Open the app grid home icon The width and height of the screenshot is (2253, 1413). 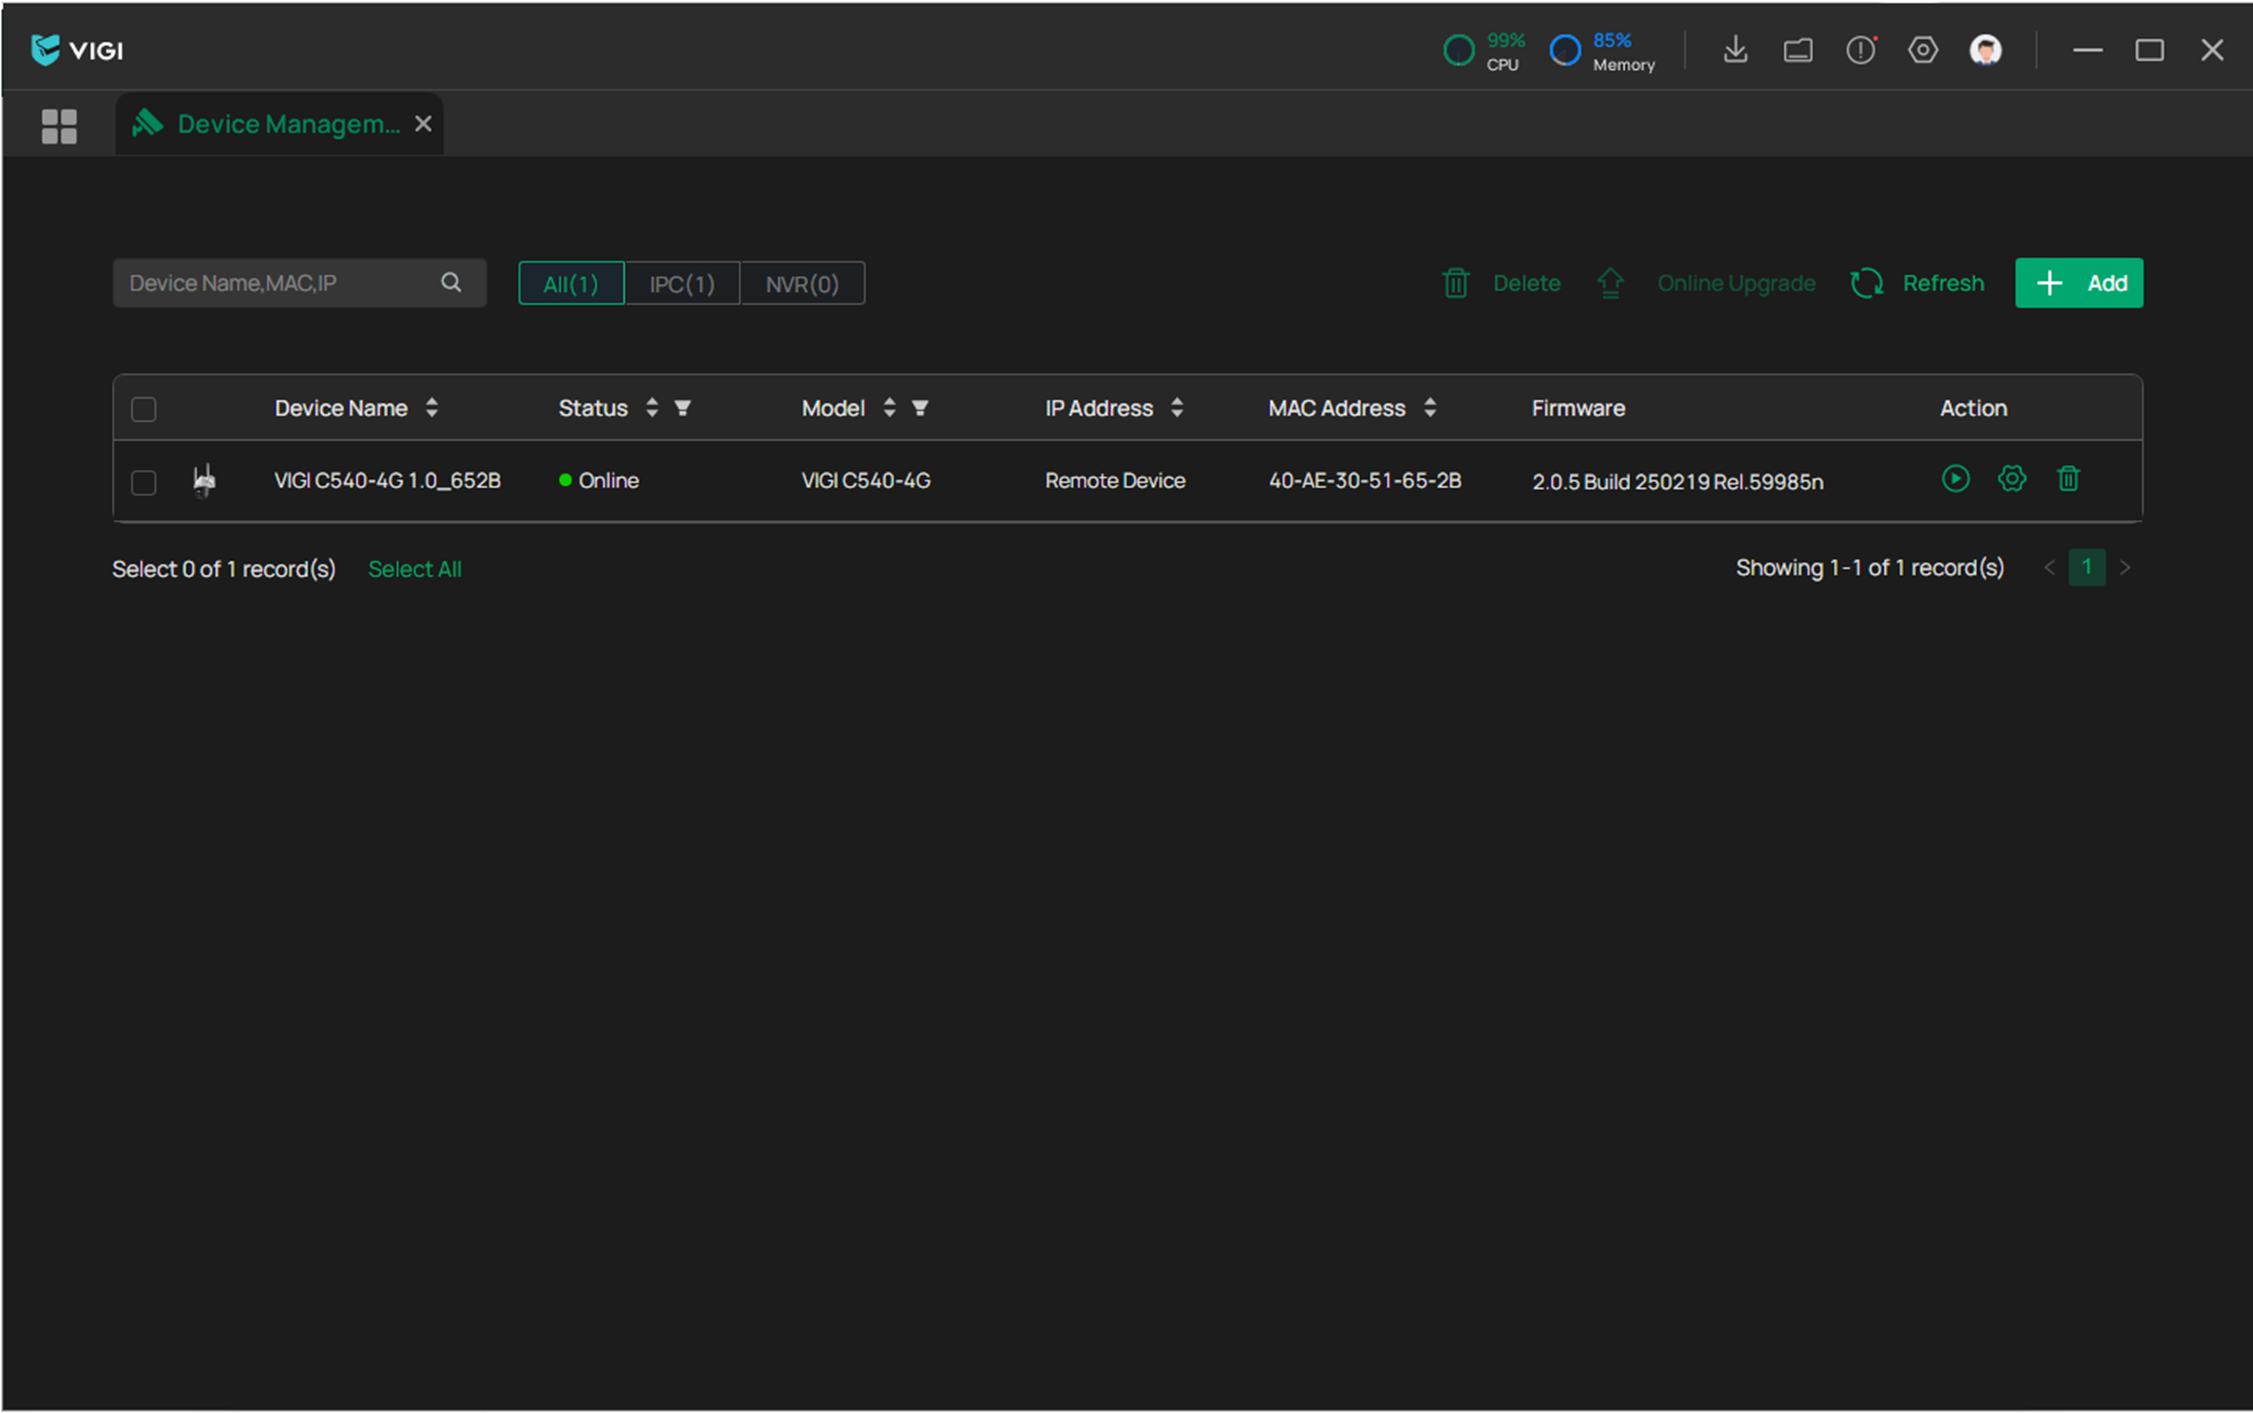point(59,126)
